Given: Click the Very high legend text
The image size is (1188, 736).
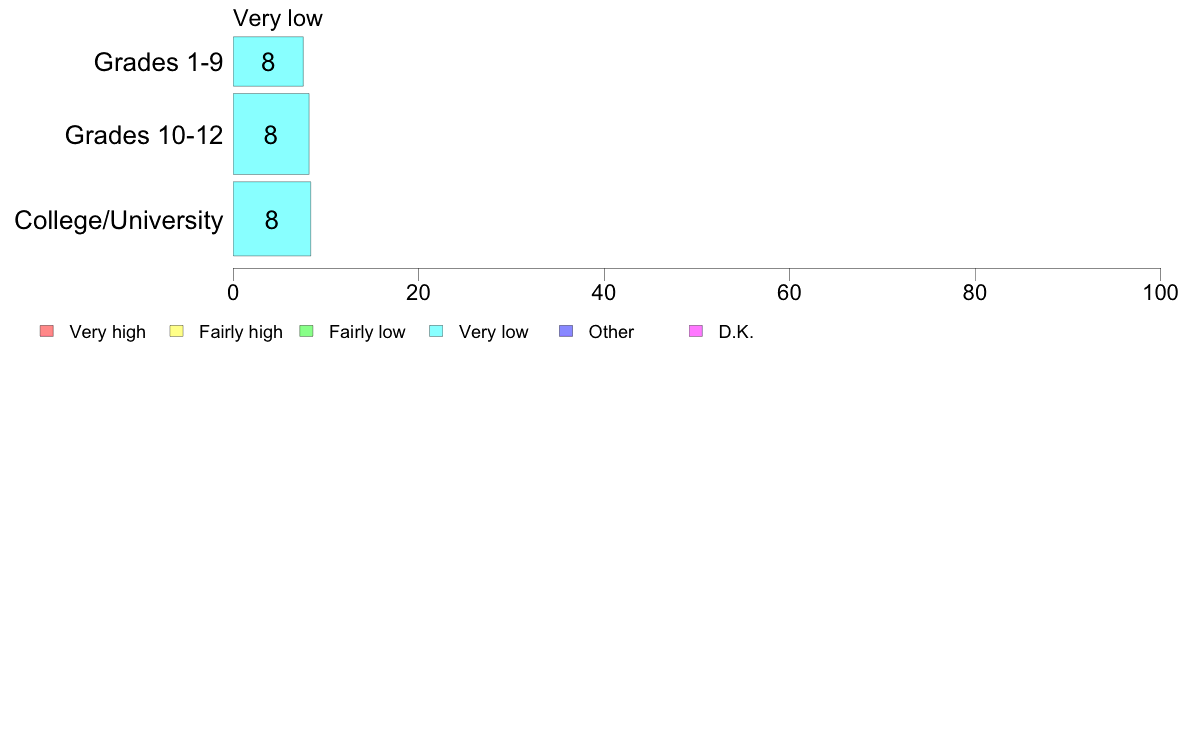Looking at the screenshot, I should [108, 332].
